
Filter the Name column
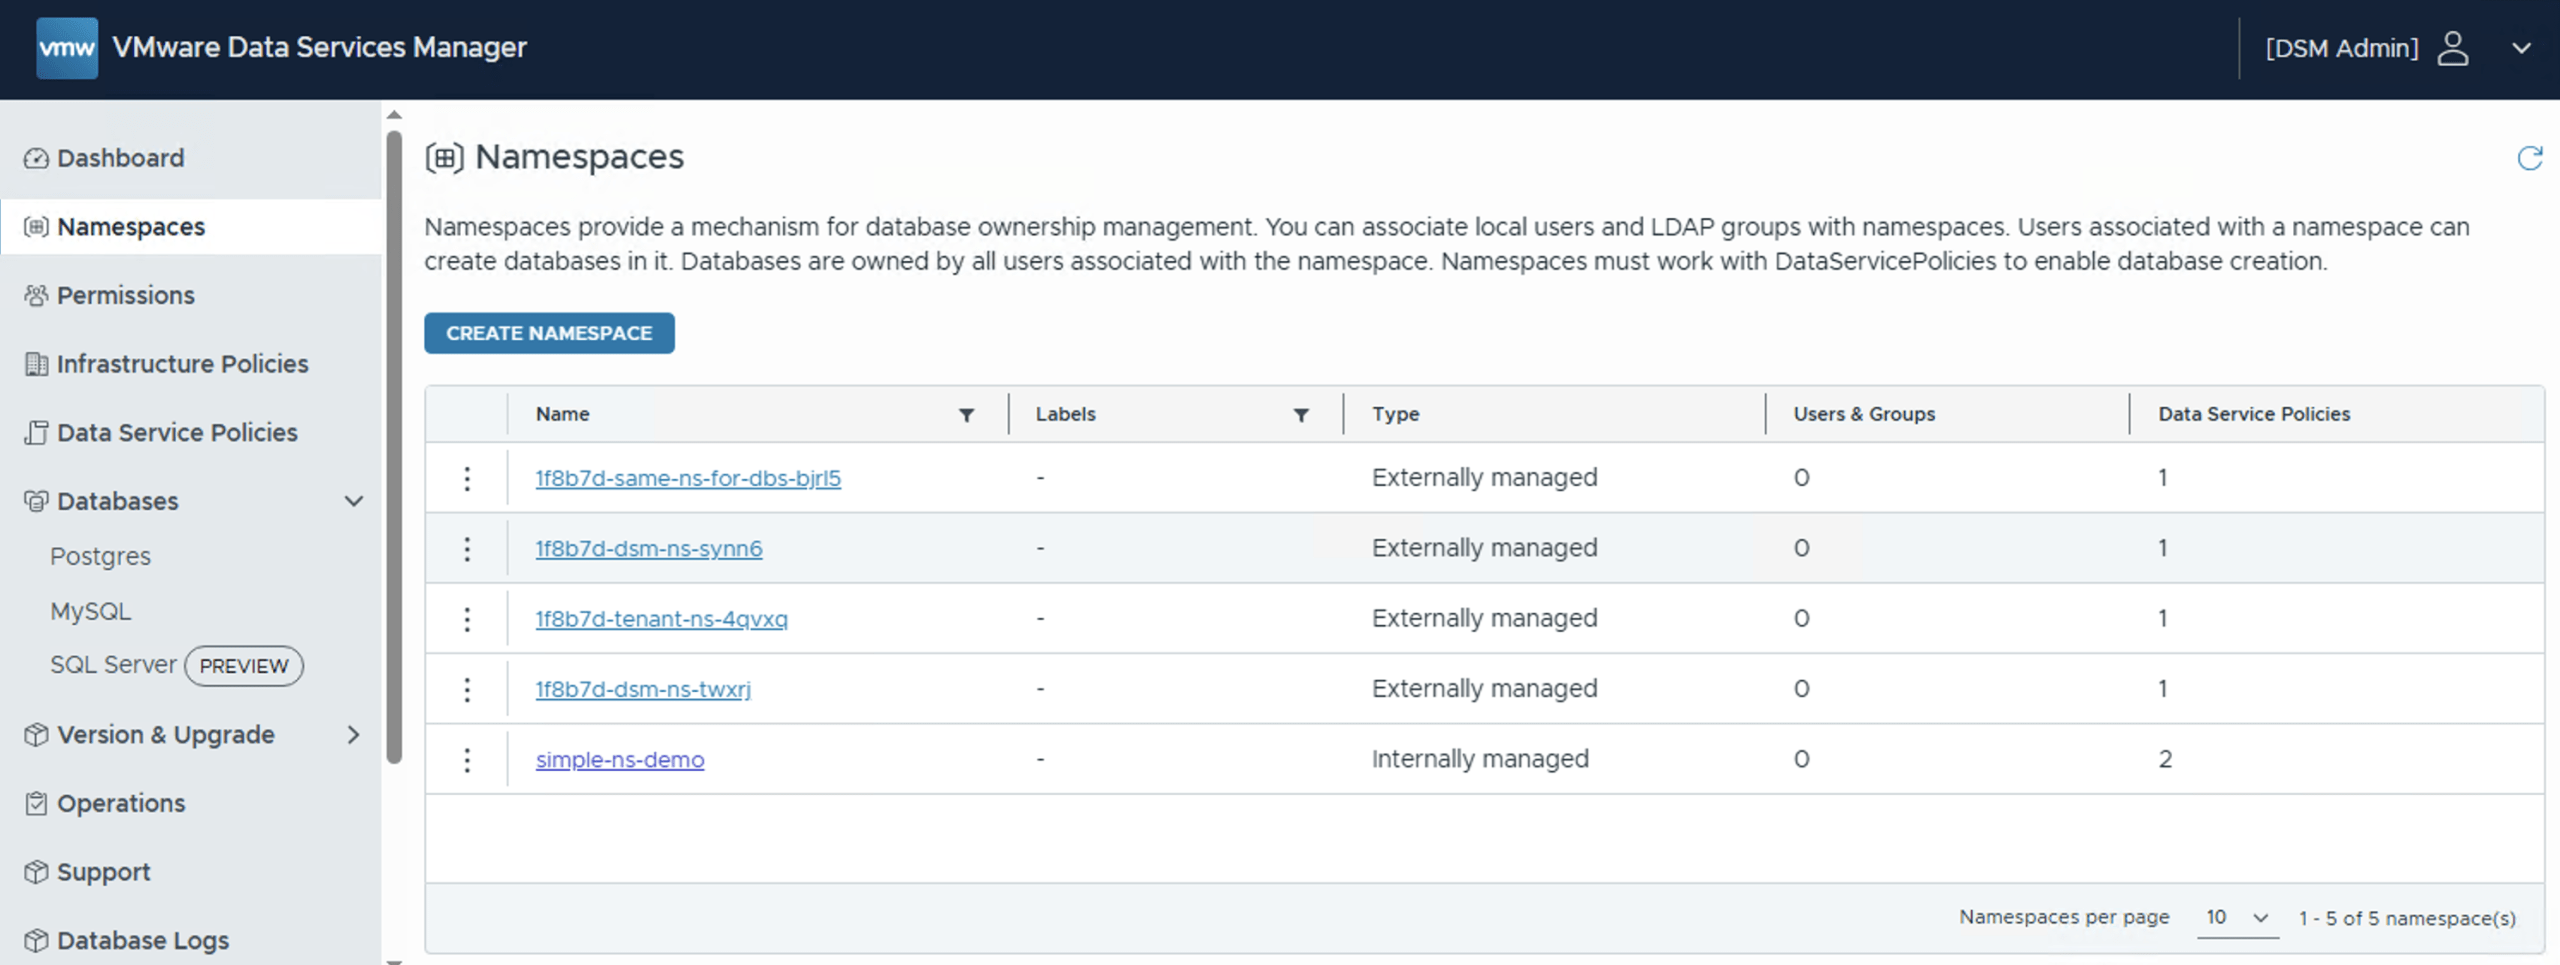coord(966,415)
